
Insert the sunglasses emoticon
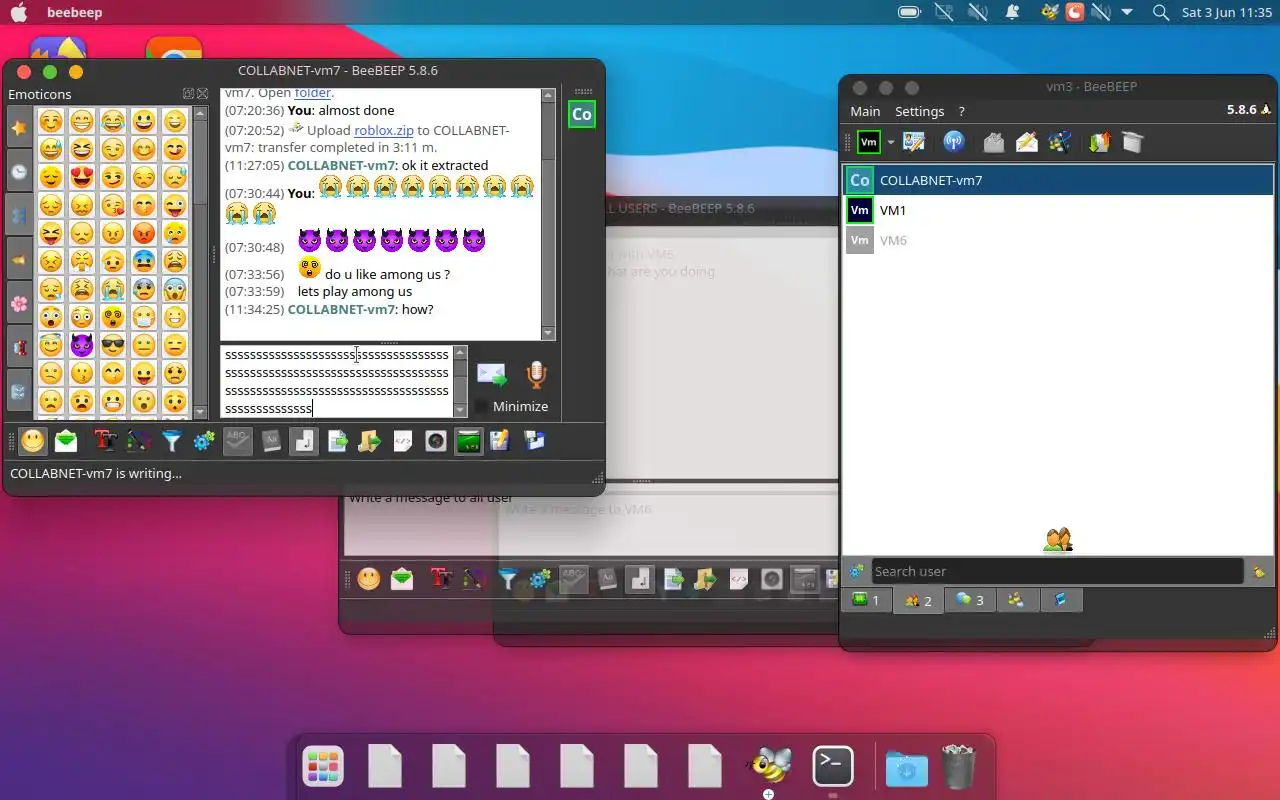pyautogui.click(x=113, y=345)
